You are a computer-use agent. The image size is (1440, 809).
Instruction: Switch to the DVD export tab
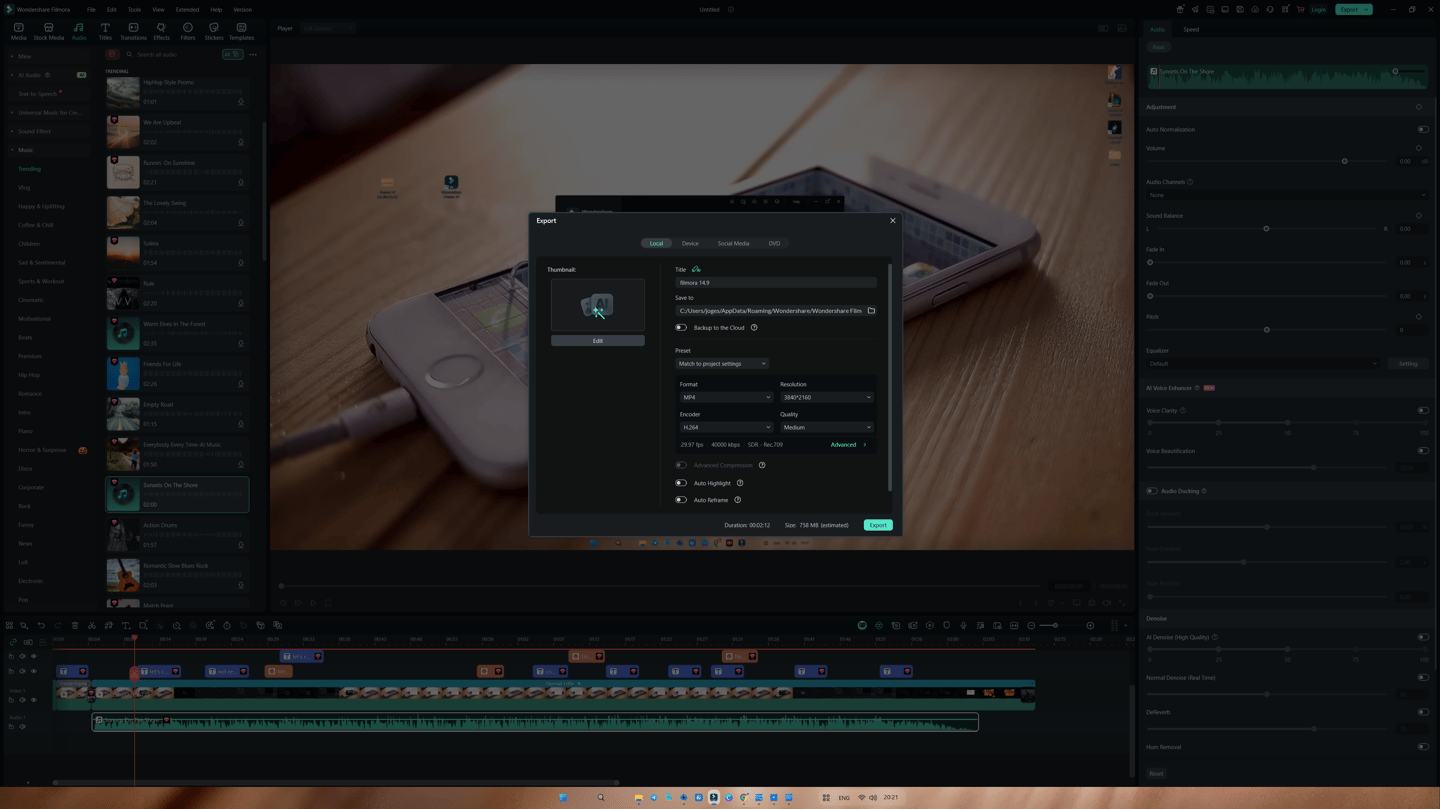click(774, 243)
